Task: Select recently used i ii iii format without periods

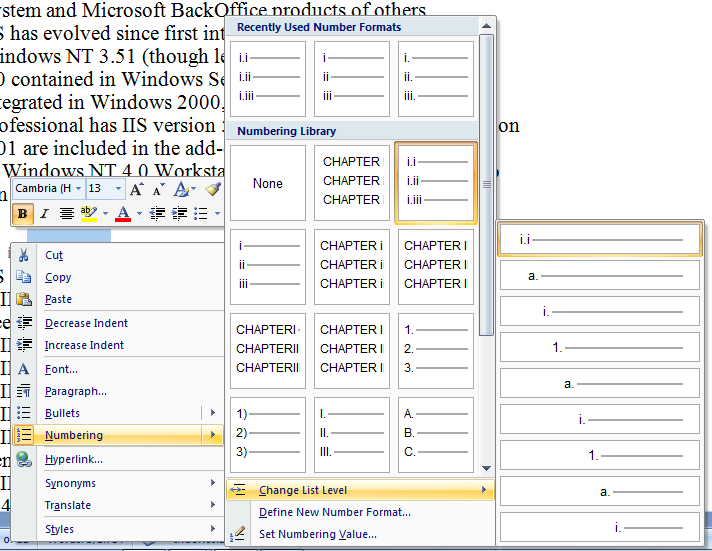Action: tap(352, 79)
